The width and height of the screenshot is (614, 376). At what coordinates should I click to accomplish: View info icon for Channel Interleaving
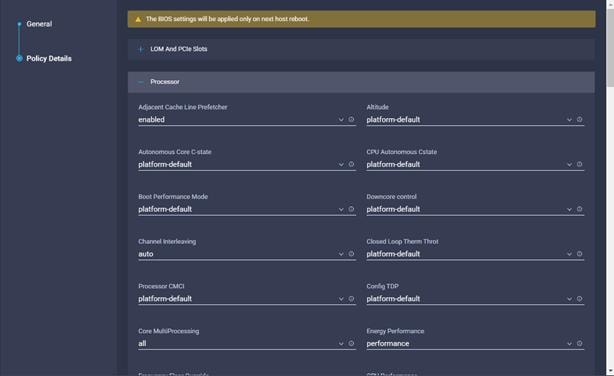(351, 254)
